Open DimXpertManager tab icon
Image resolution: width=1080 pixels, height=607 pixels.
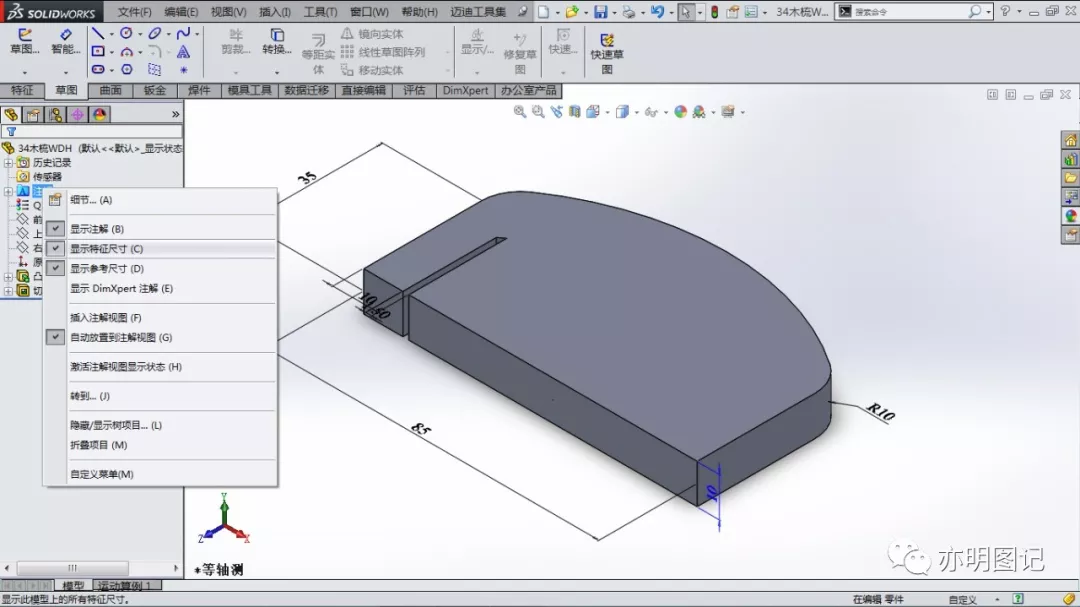[77, 114]
